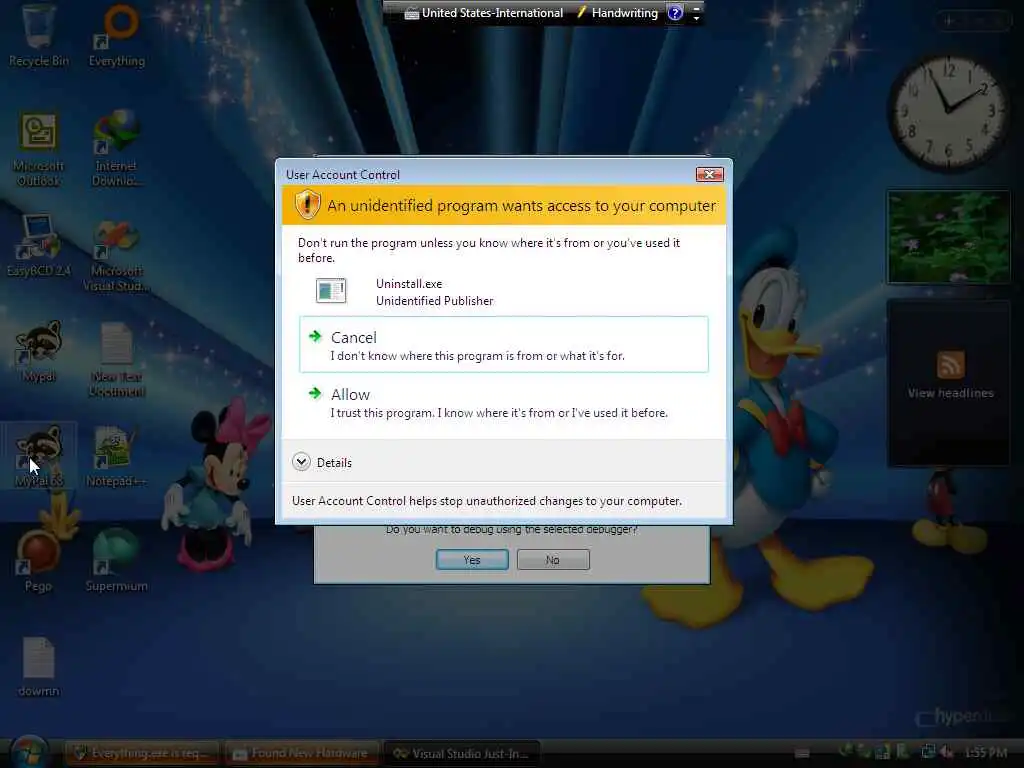Screen dimensions: 1024x768
Task: Open Internet Download Manager desktop shortcut
Action: pyautogui.click(x=116, y=150)
